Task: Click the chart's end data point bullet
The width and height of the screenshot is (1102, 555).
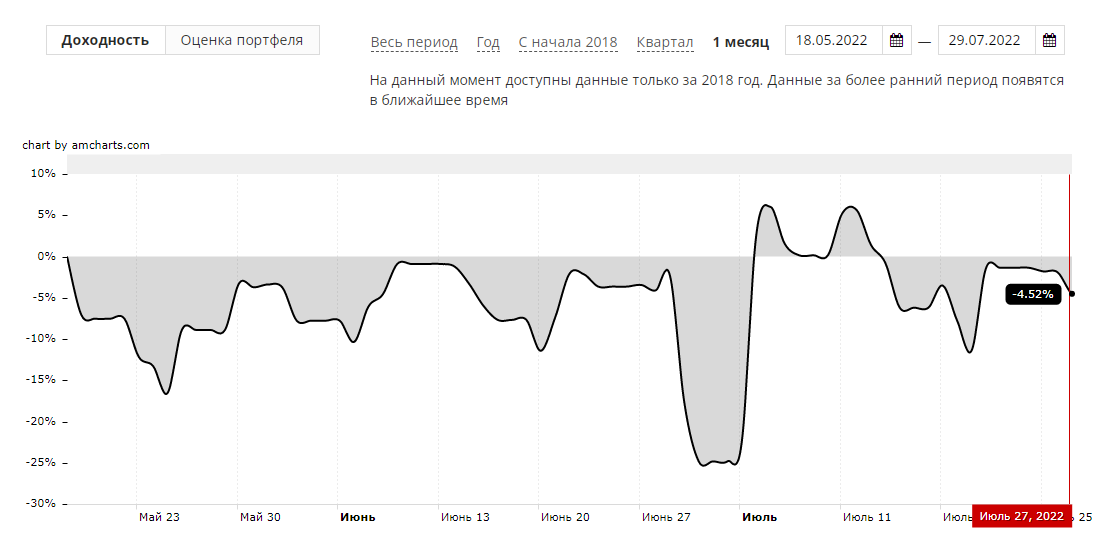Action: click(x=1072, y=293)
